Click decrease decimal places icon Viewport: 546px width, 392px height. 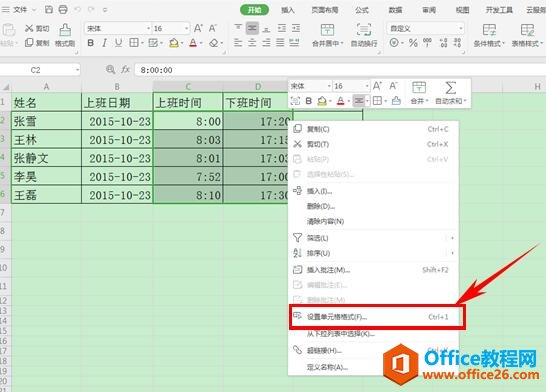[458, 43]
